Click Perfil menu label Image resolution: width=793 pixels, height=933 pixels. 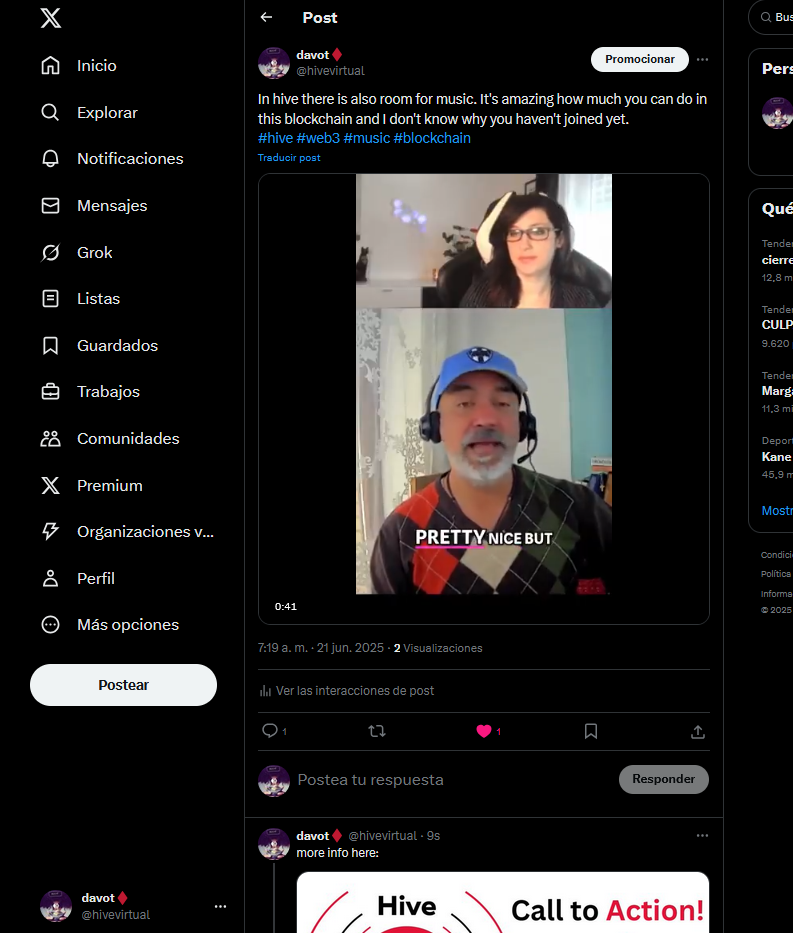[x=96, y=578]
